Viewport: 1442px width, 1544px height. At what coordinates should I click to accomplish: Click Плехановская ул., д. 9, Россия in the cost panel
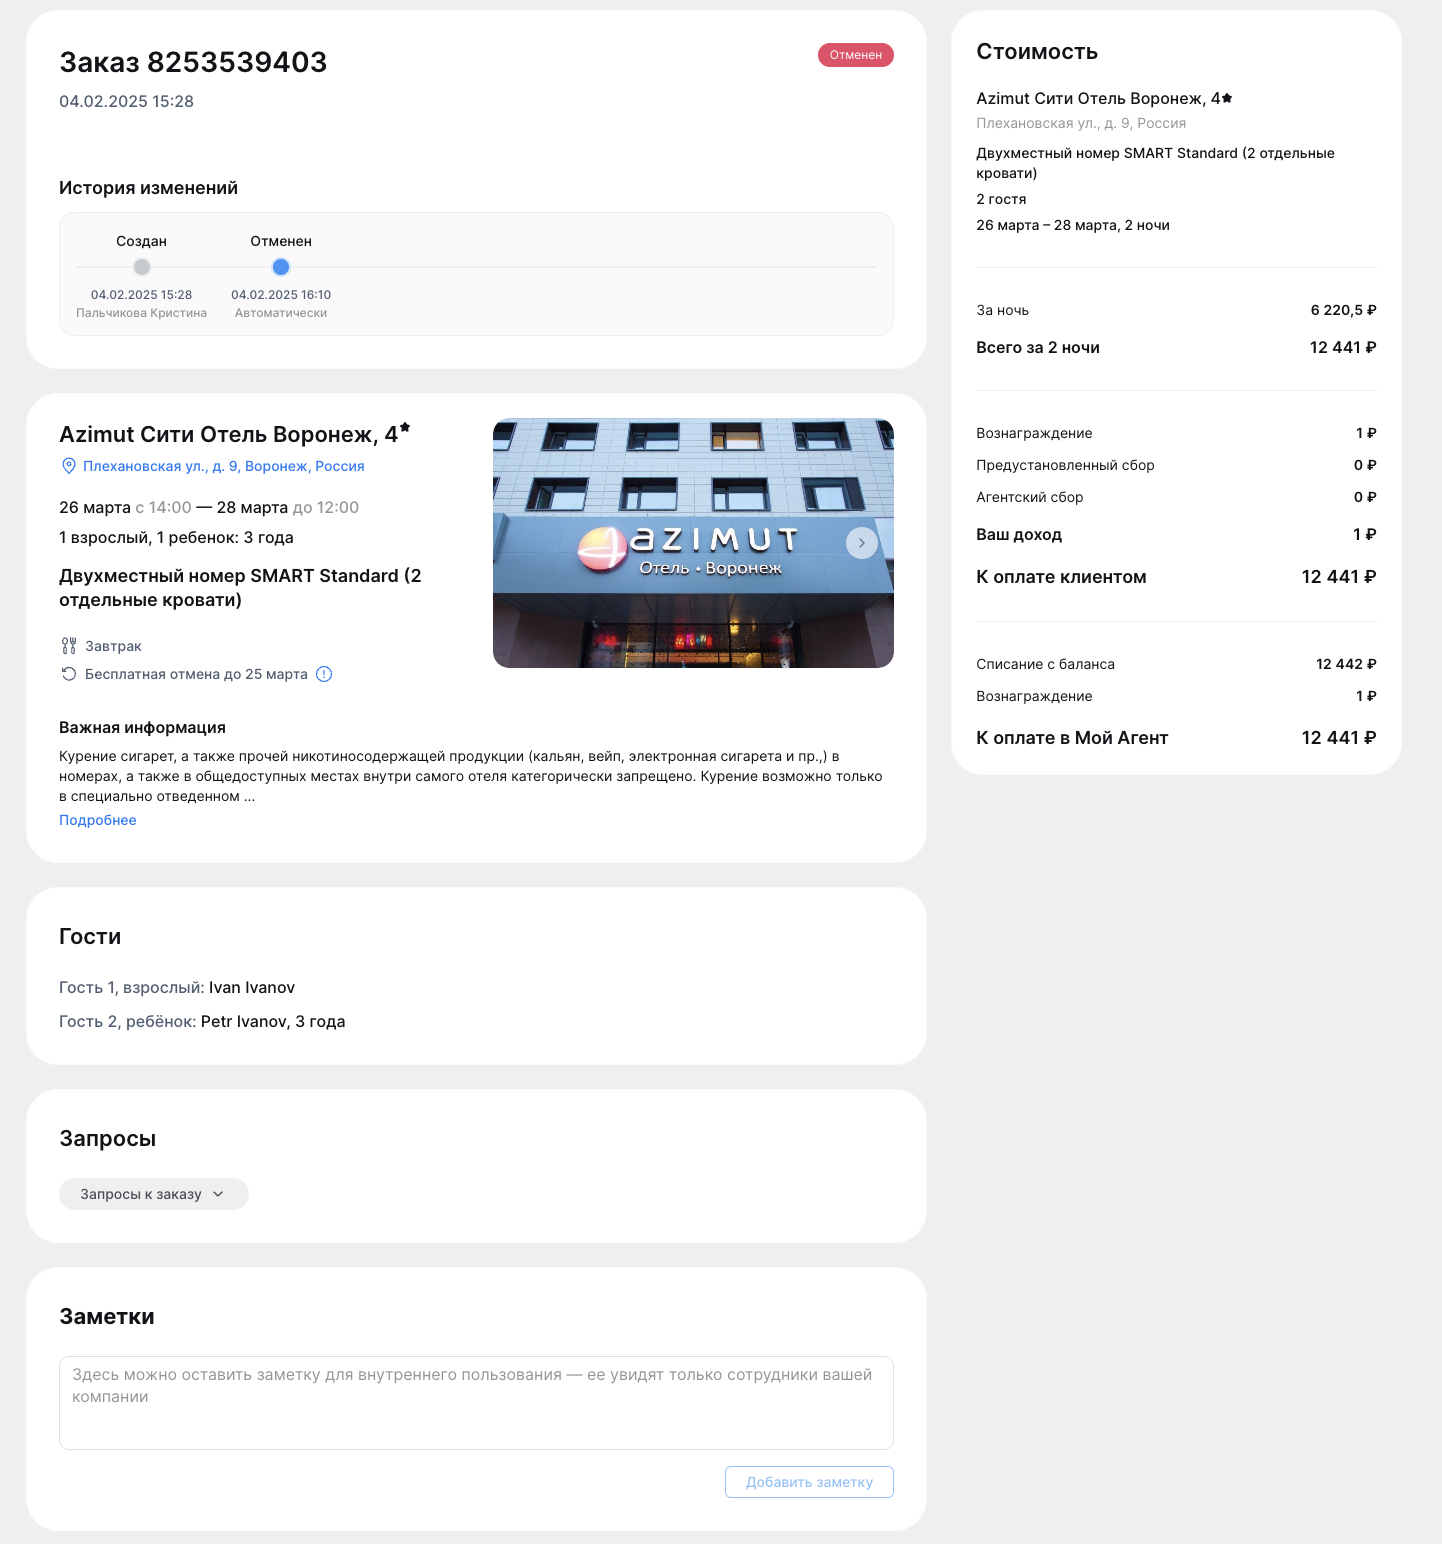click(x=1081, y=123)
